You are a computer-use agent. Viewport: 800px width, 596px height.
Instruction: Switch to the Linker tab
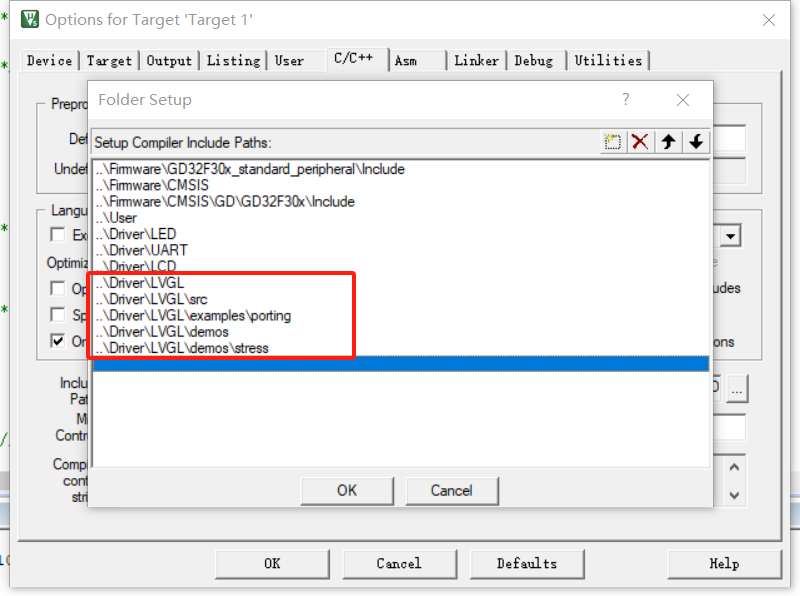(477, 61)
